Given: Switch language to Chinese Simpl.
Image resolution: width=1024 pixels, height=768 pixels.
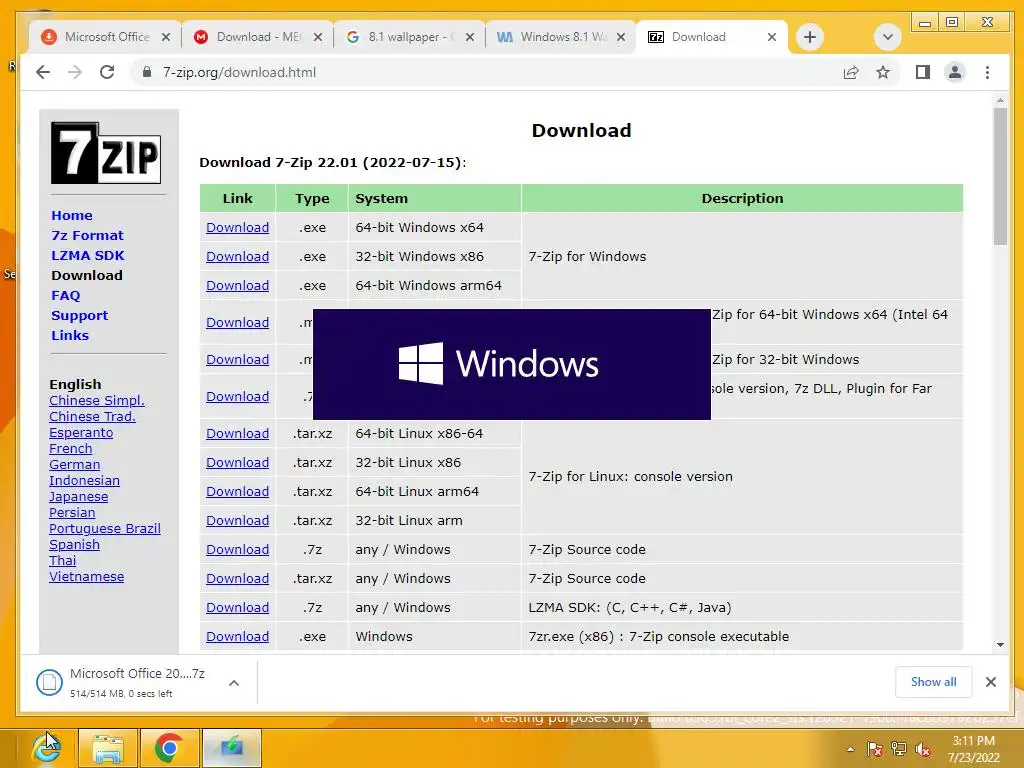Looking at the screenshot, I should [x=97, y=401].
